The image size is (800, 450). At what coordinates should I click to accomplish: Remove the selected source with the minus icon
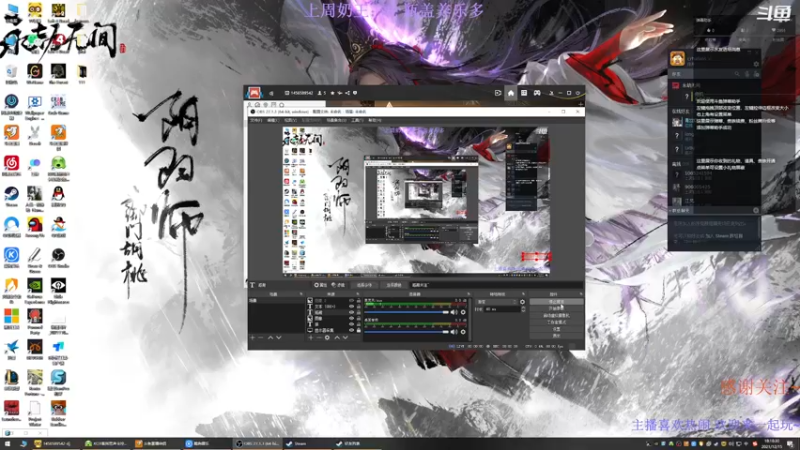(319, 337)
